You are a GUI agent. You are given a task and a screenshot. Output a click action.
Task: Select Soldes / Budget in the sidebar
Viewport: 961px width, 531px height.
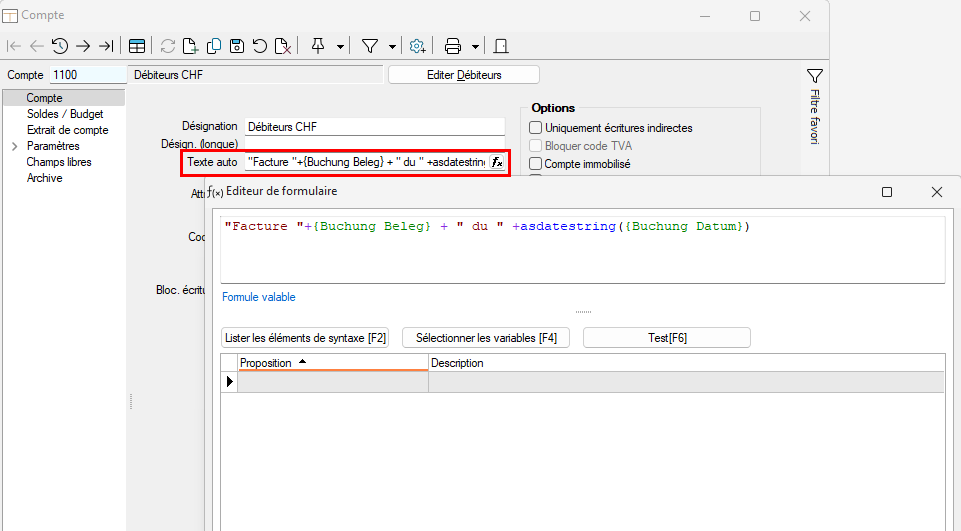pos(65,114)
